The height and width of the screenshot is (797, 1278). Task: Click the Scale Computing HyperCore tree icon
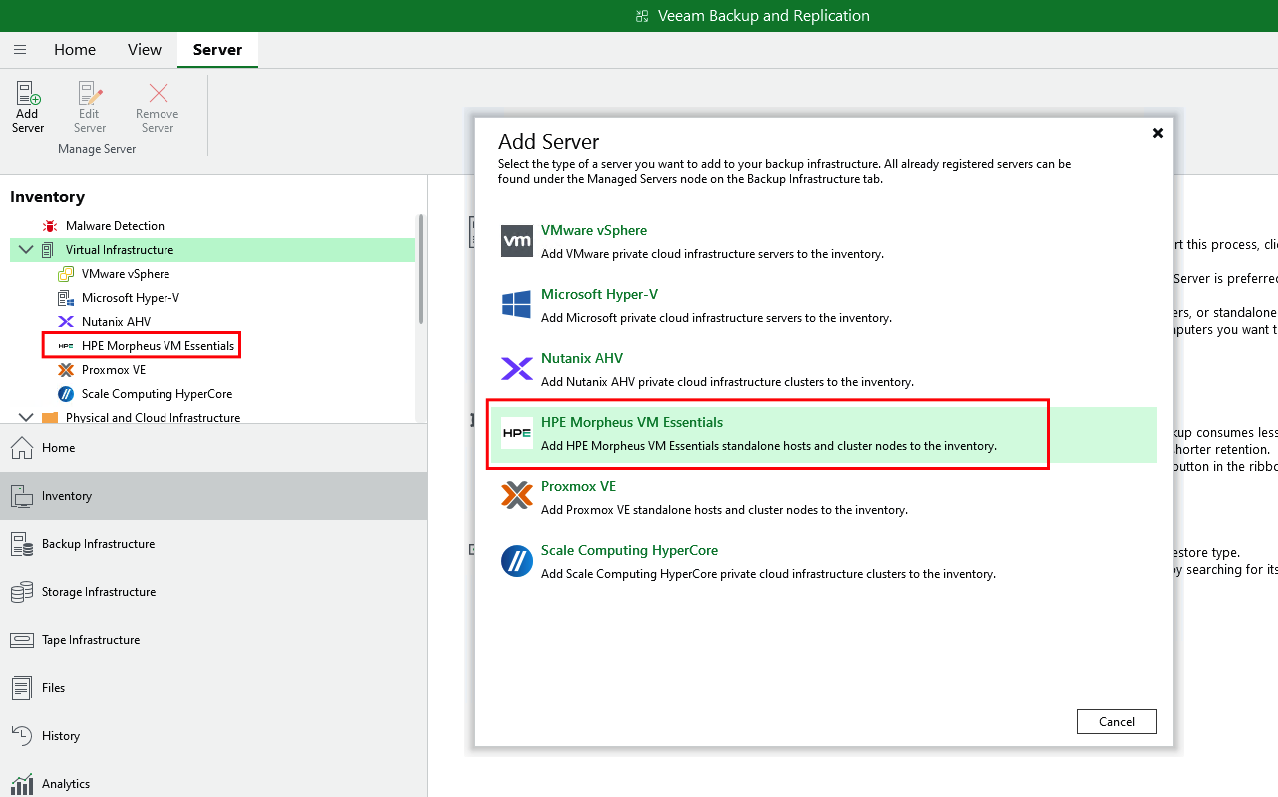tap(66, 394)
